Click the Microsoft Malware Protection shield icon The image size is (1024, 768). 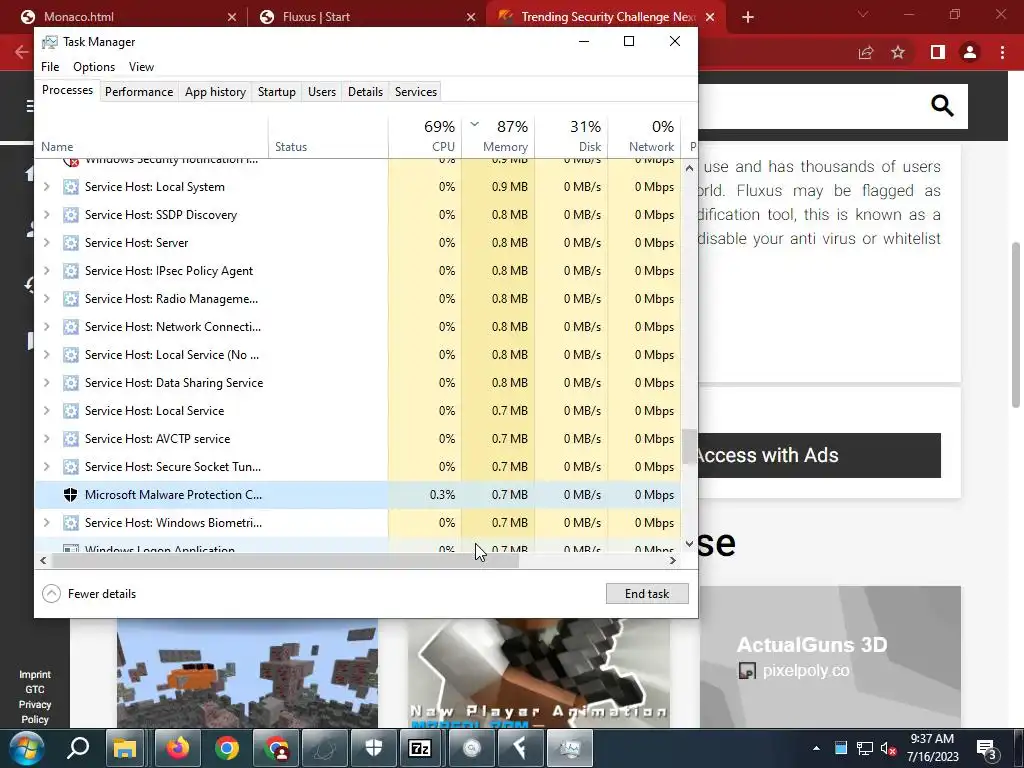click(x=71, y=495)
